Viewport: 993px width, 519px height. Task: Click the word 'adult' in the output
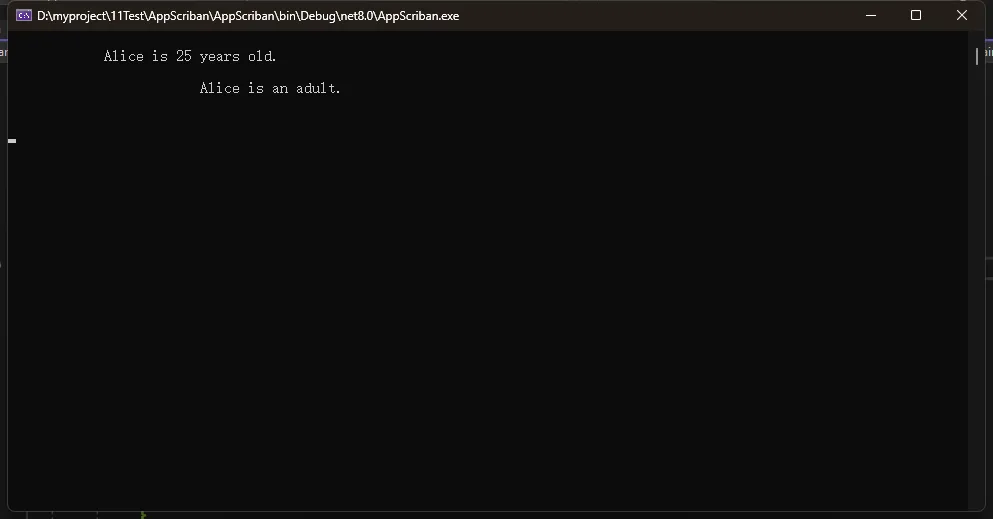click(315, 89)
